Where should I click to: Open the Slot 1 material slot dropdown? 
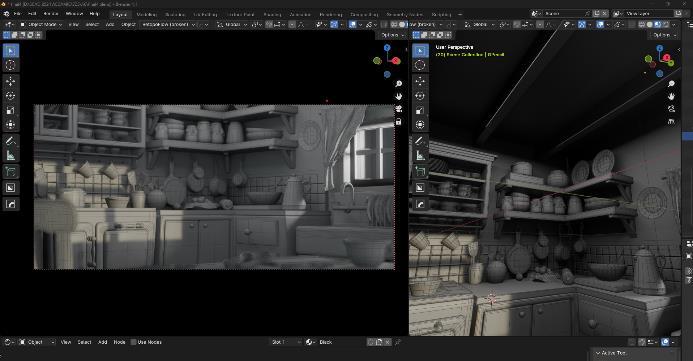(286, 342)
